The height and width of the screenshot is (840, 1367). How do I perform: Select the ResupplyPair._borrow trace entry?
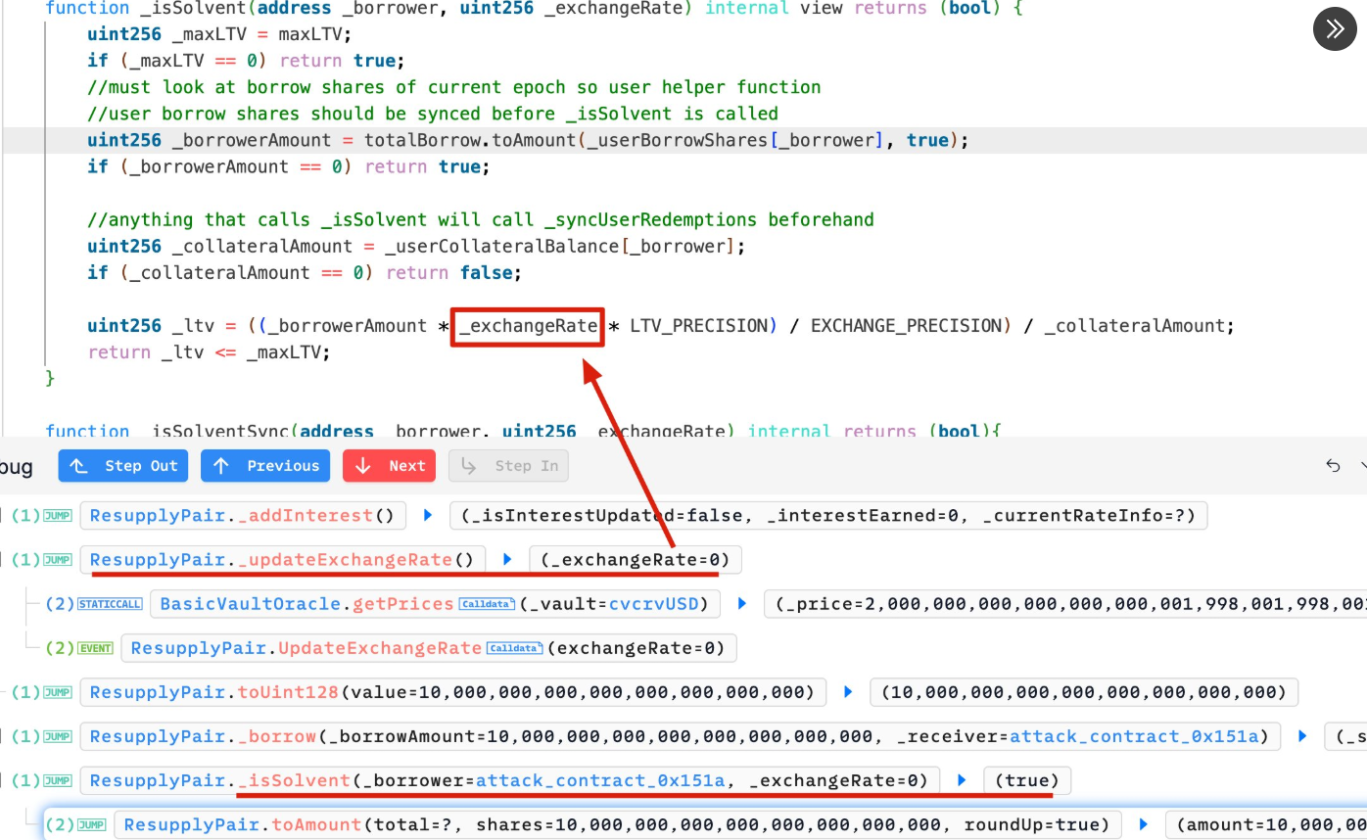(680, 736)
